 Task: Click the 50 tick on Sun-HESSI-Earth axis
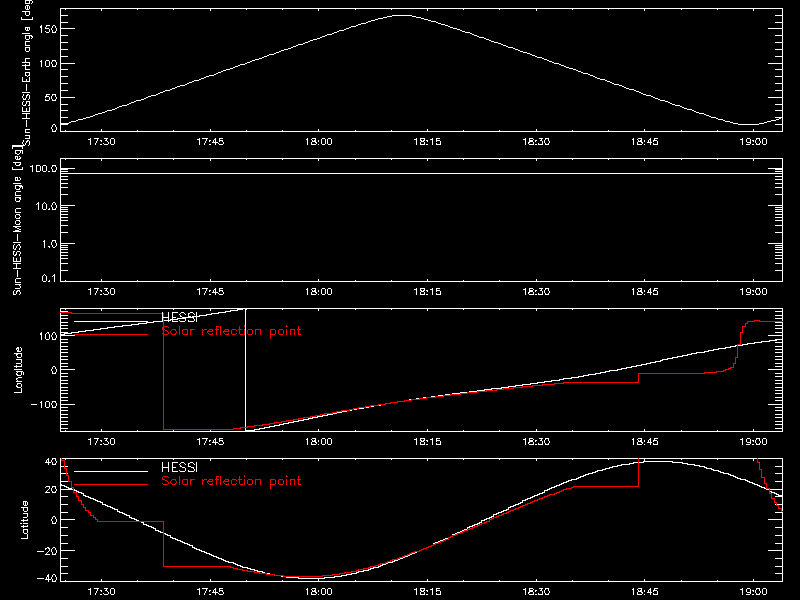(x=51, y=97)
